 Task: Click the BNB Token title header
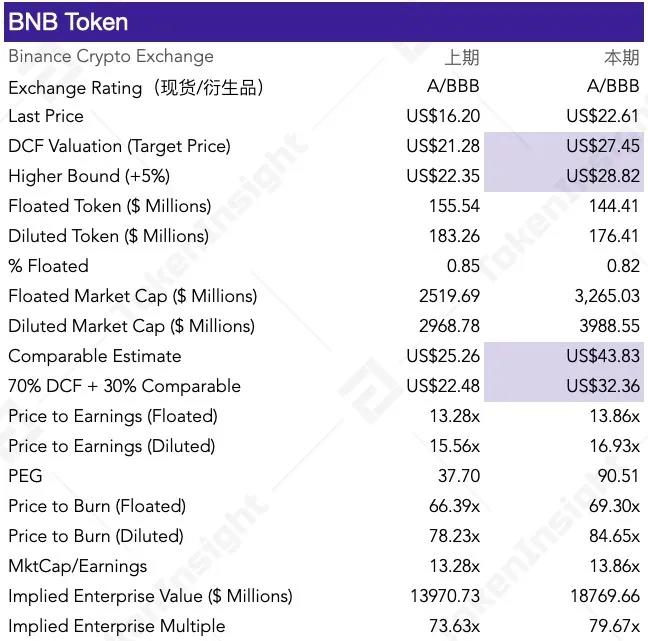click(69, 21)
